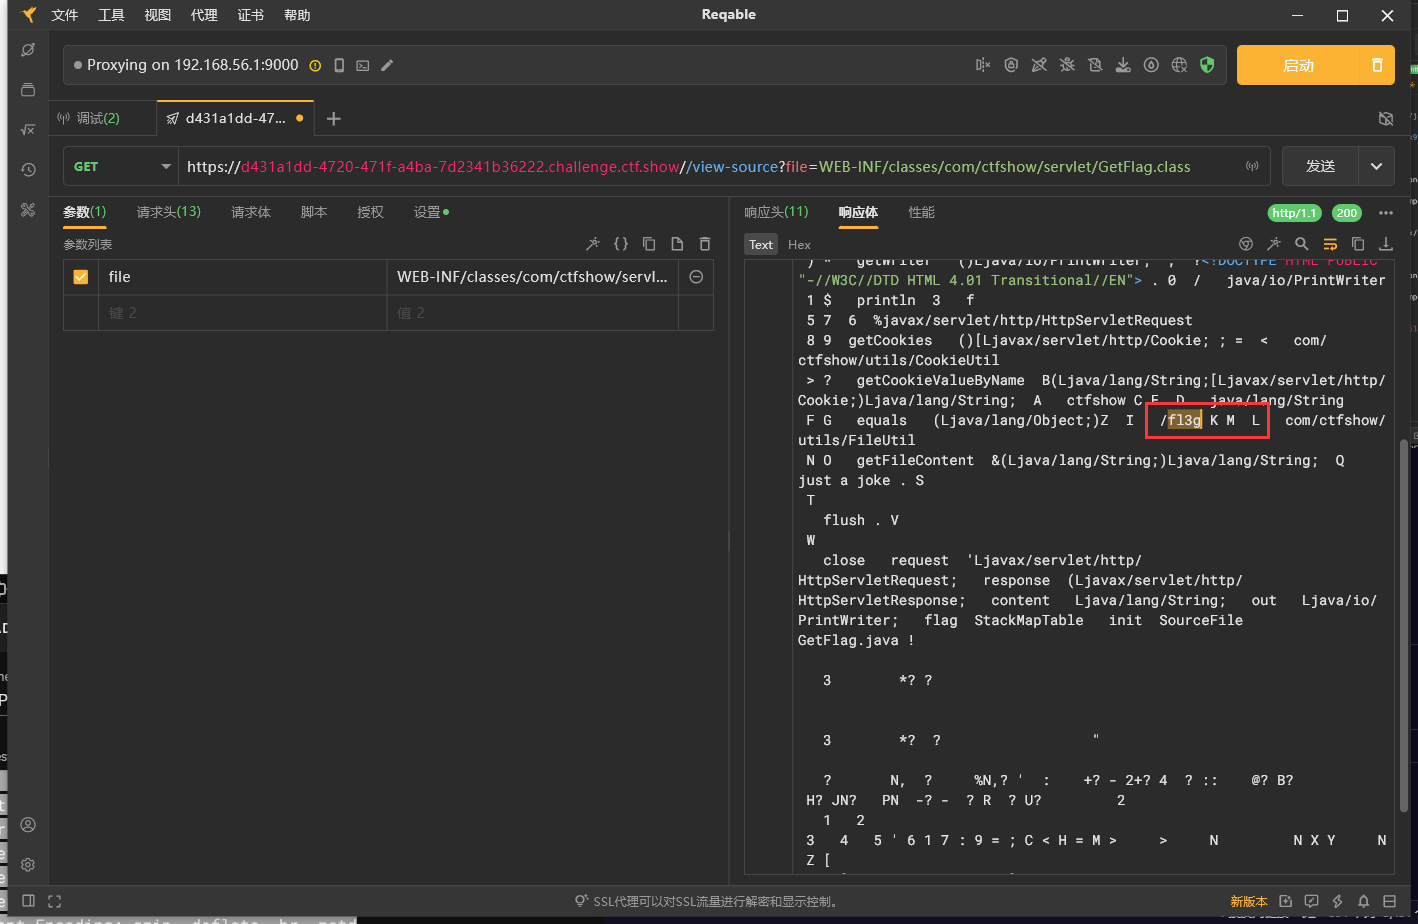Screen dimensions: 1418x924
Task: Open the history clock icon in the sidebar
Action: [28, 170]
